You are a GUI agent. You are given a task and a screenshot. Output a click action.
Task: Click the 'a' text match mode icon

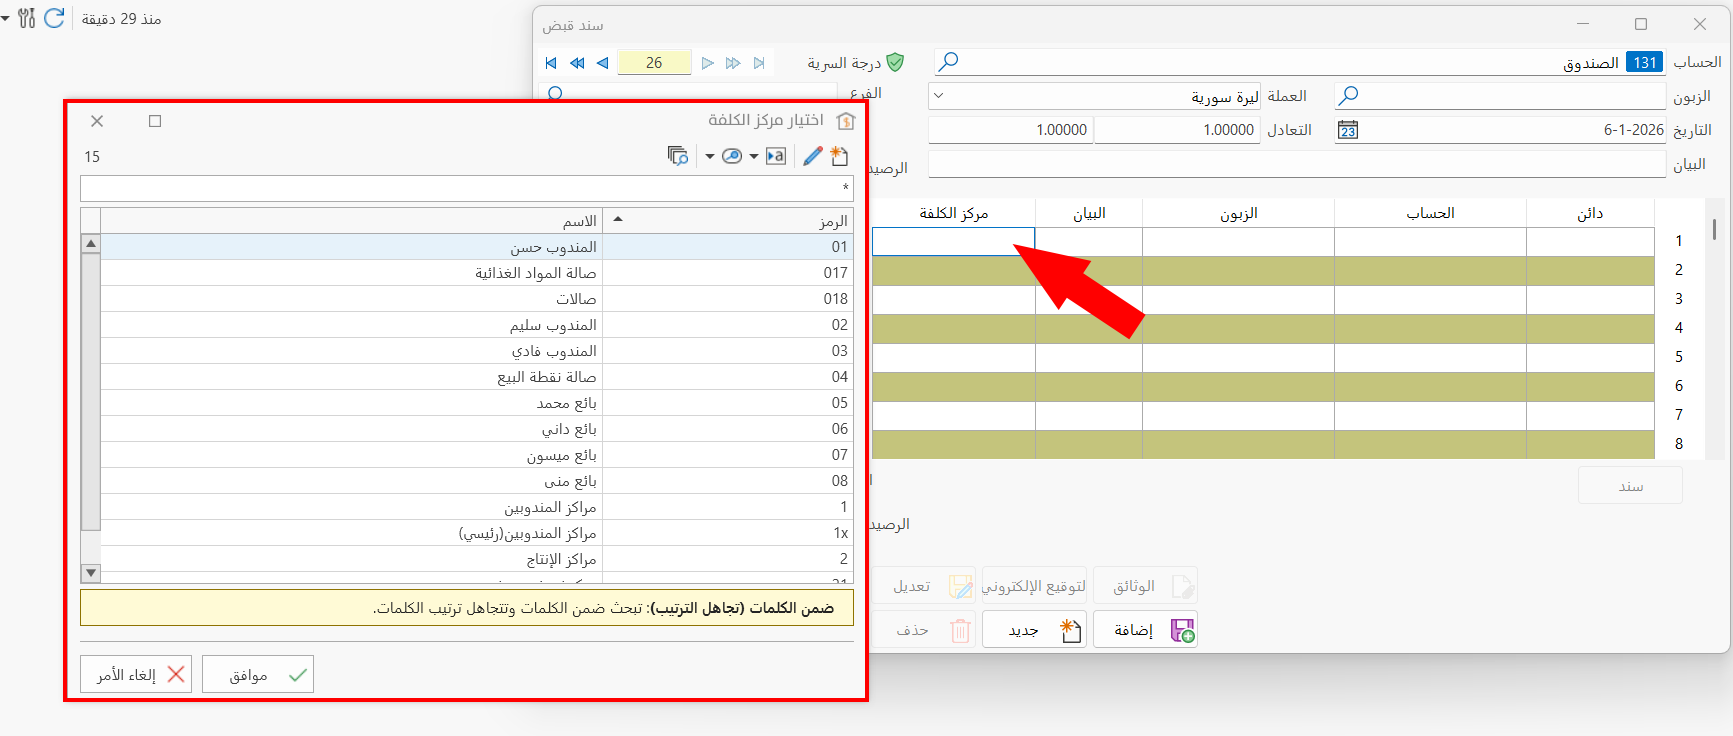[x=776, y=156]
